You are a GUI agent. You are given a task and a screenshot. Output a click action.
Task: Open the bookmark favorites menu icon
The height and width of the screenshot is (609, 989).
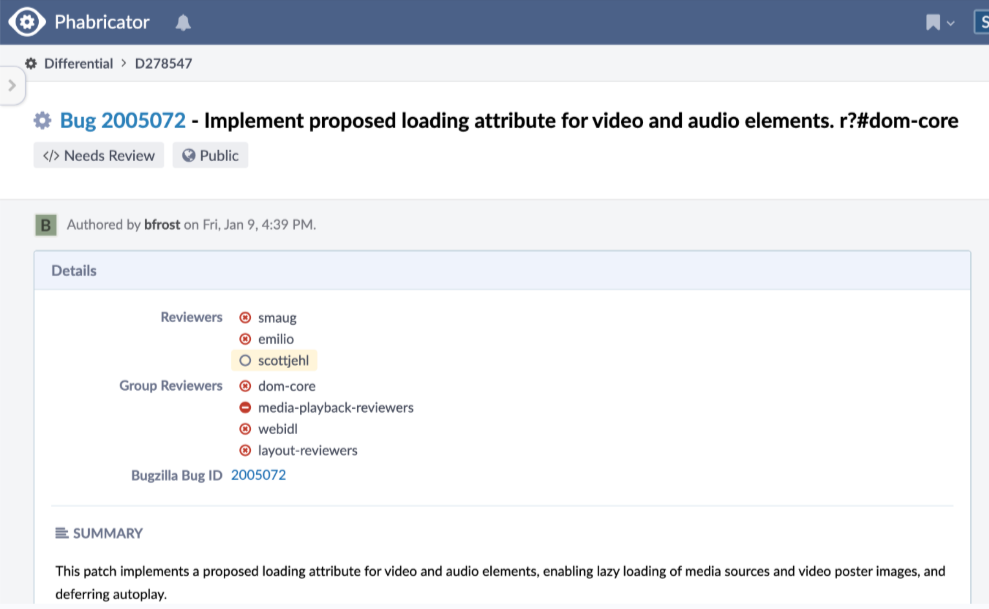pyautogui.click(x=933, y=23)
